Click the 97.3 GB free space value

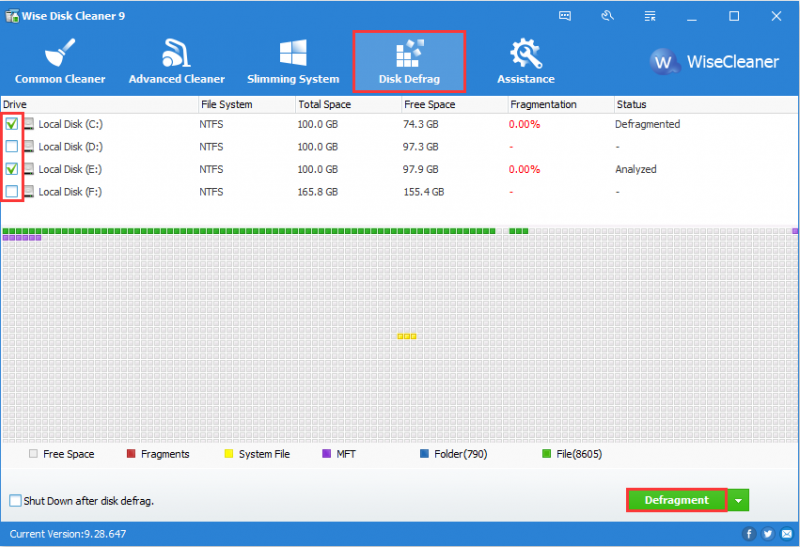(421, 146)
